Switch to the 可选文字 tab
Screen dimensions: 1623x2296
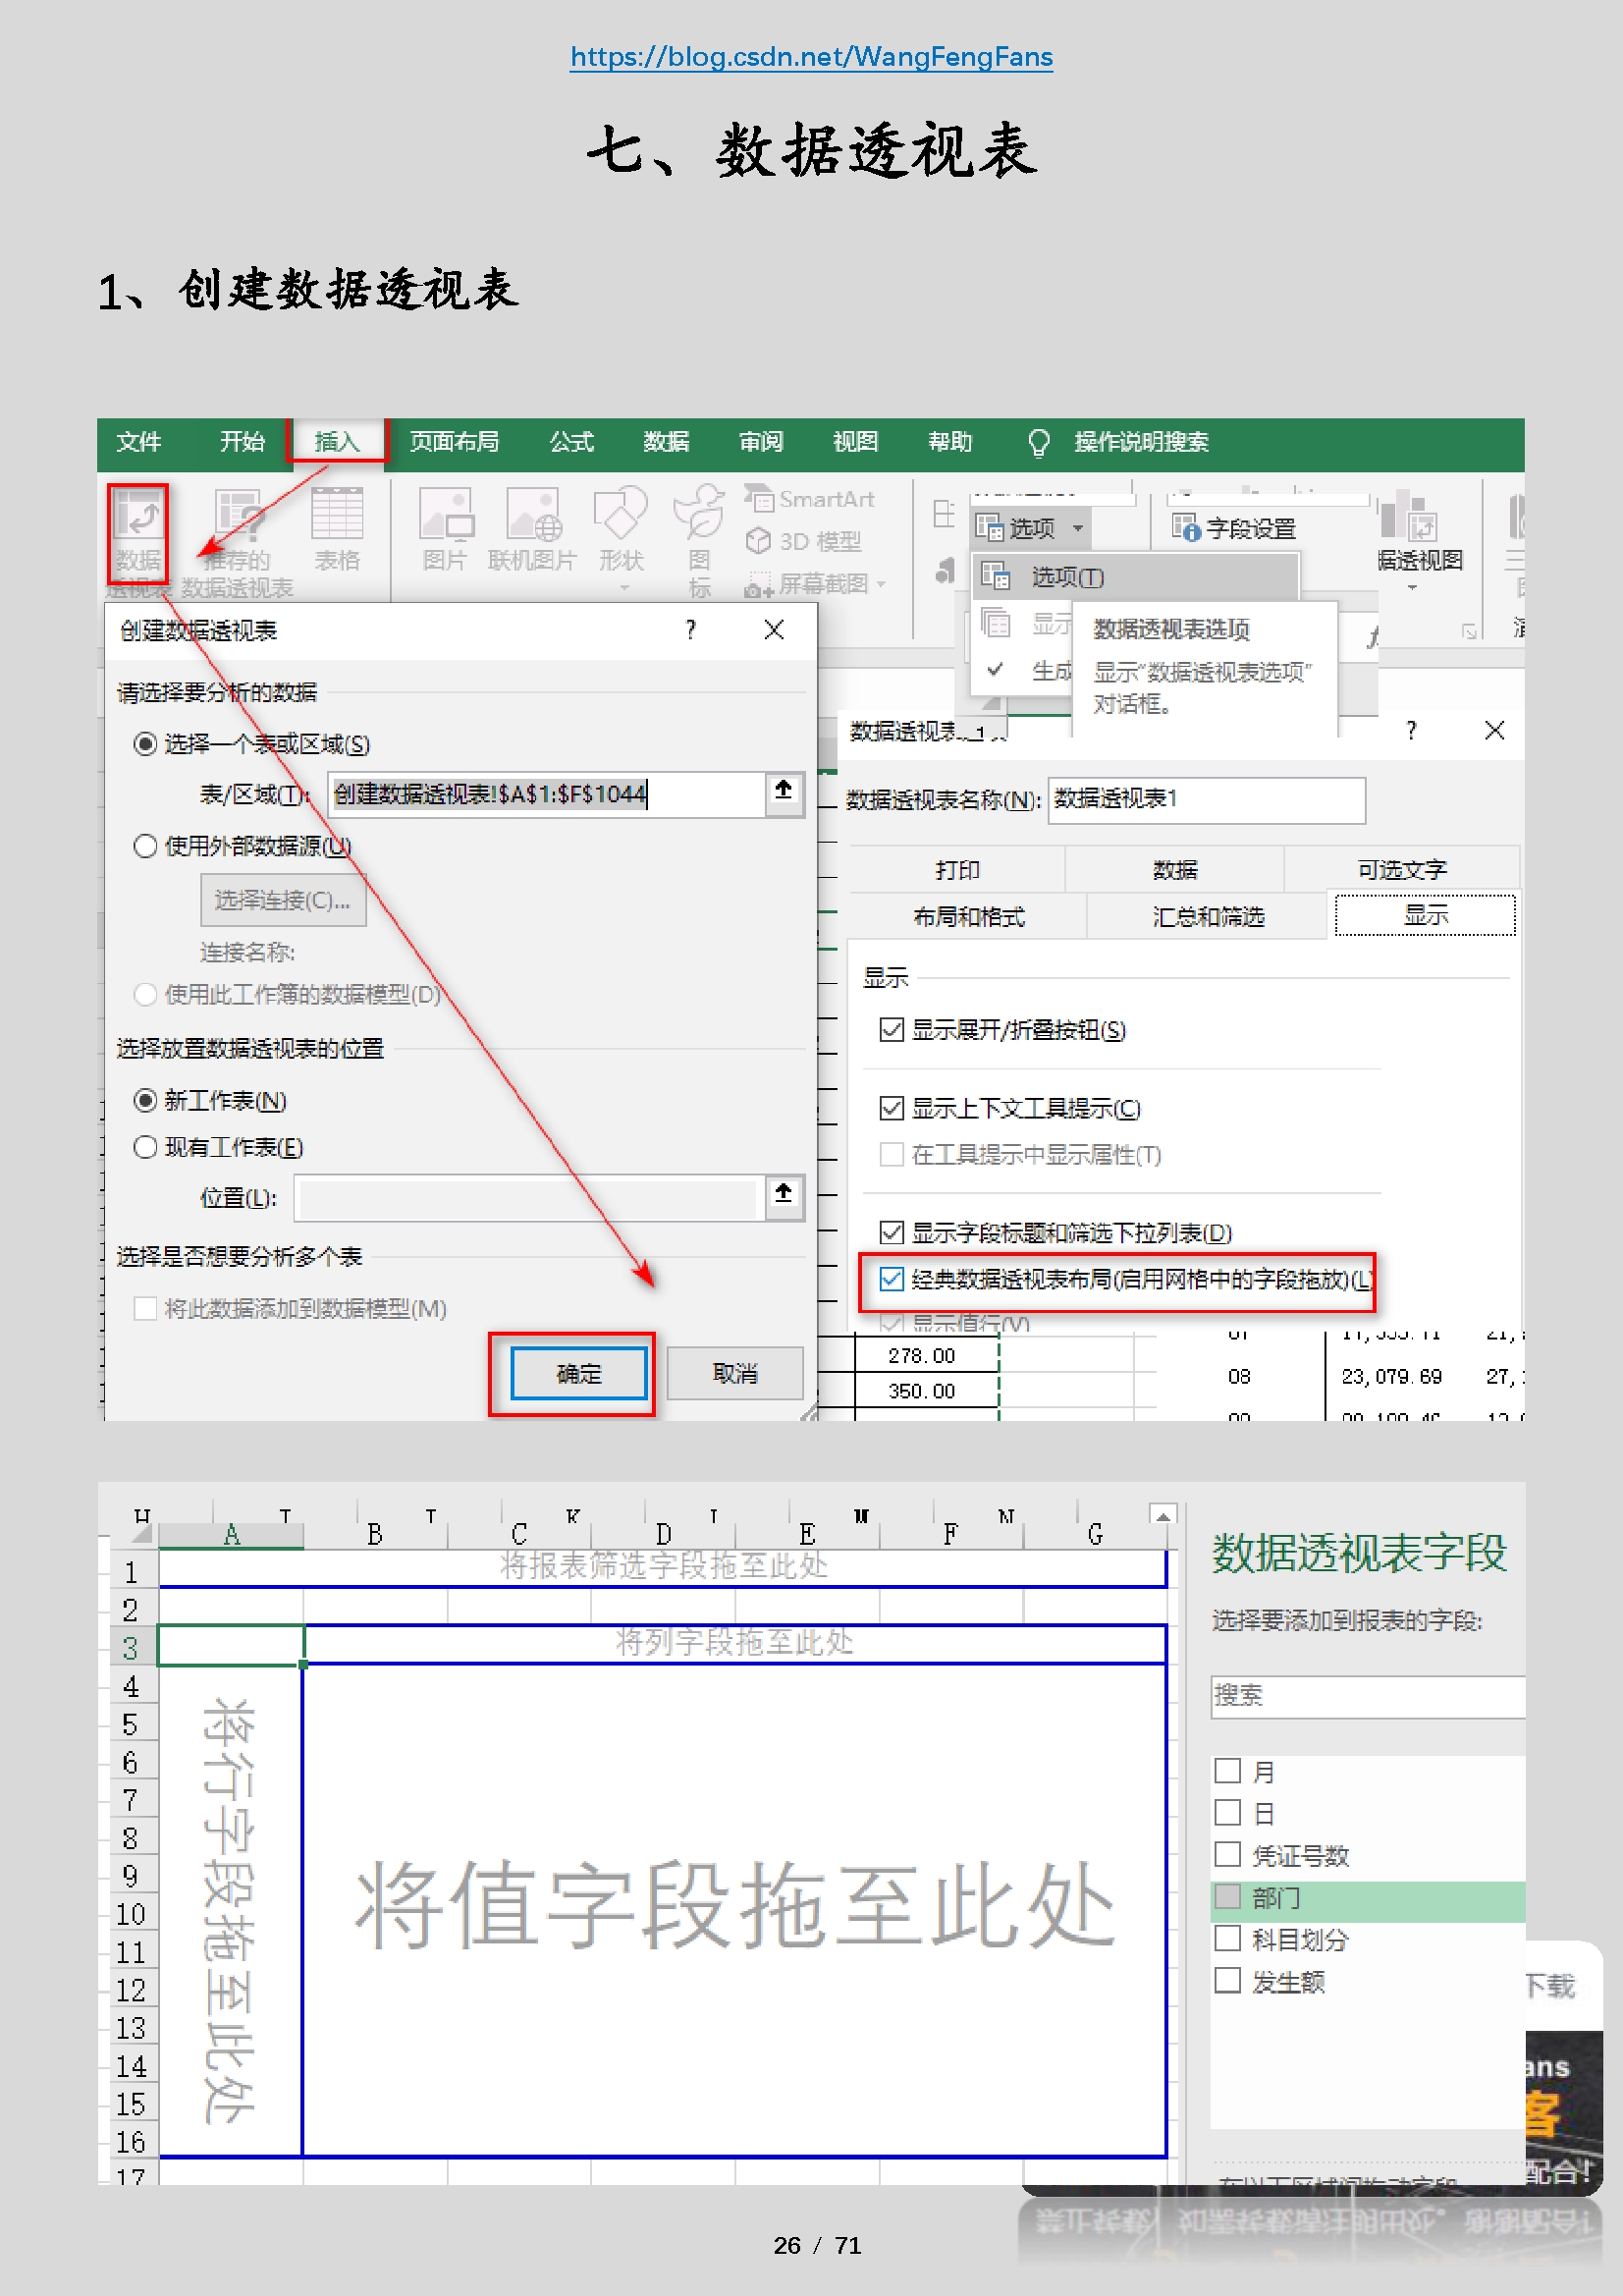point(1402,870)
